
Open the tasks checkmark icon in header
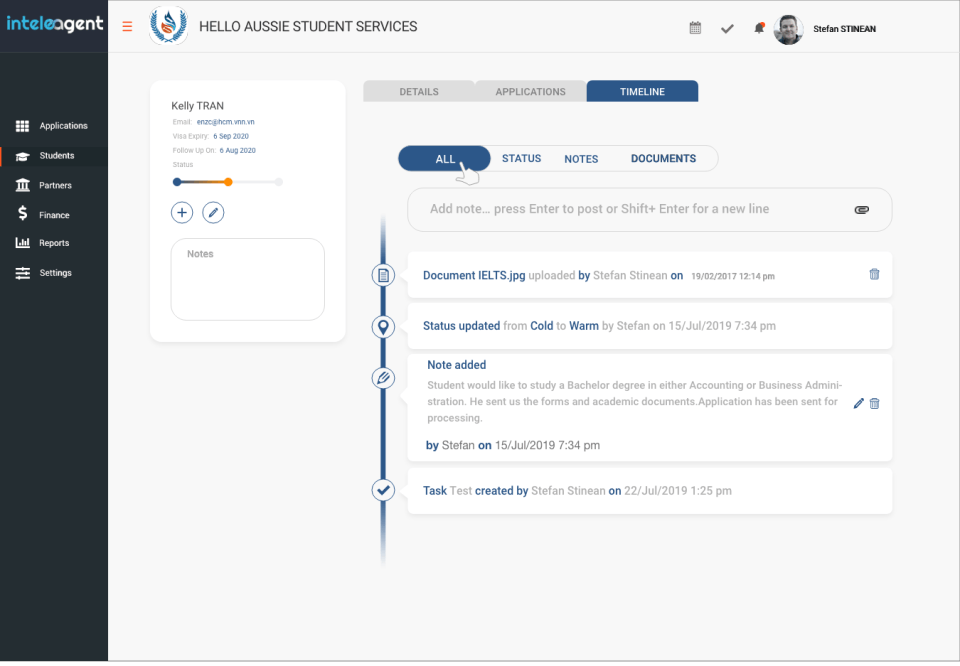pos(727,29)
